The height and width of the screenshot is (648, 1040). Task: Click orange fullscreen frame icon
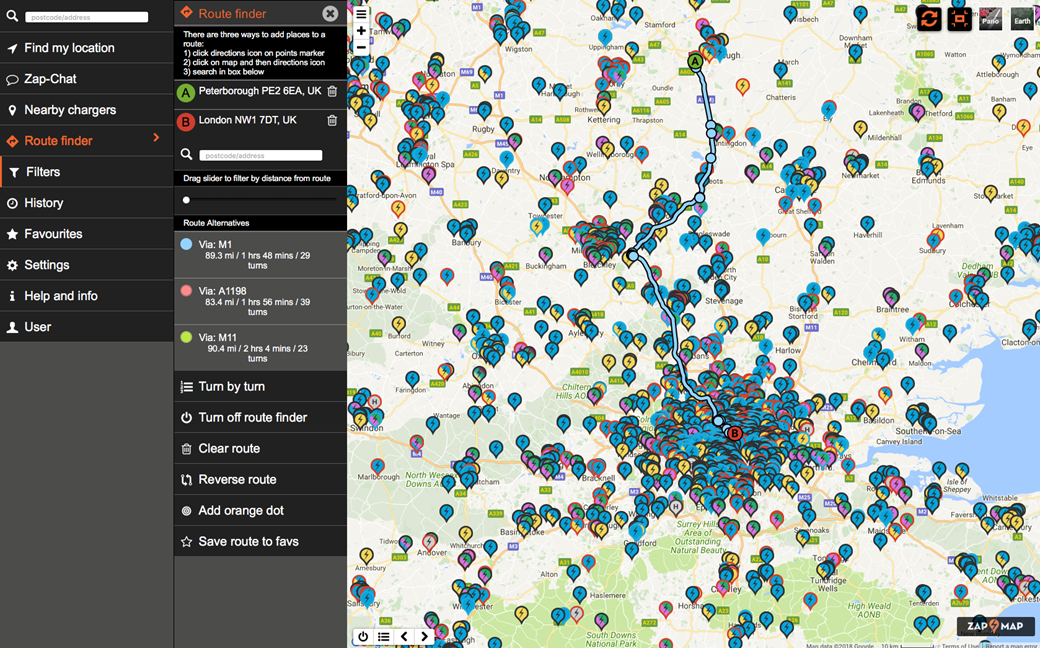tap(959, 19)
